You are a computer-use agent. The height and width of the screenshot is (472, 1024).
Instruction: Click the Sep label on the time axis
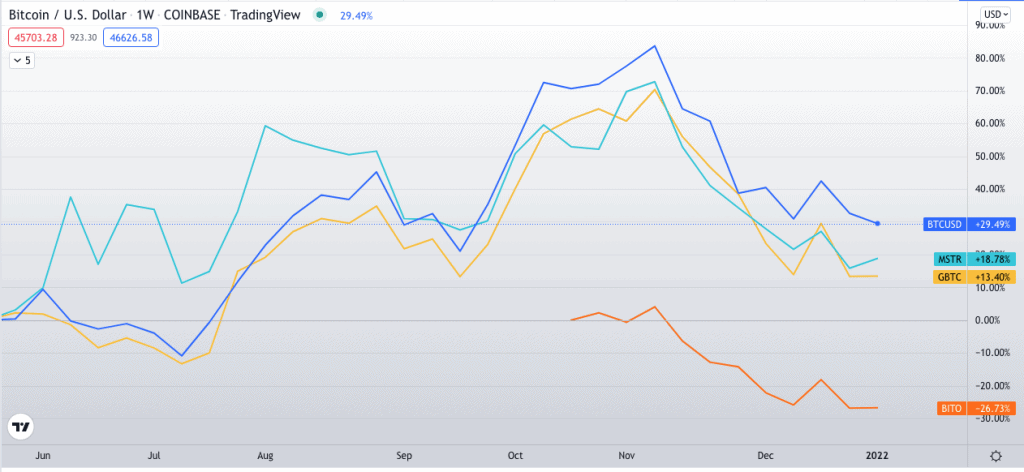[404, 455]
